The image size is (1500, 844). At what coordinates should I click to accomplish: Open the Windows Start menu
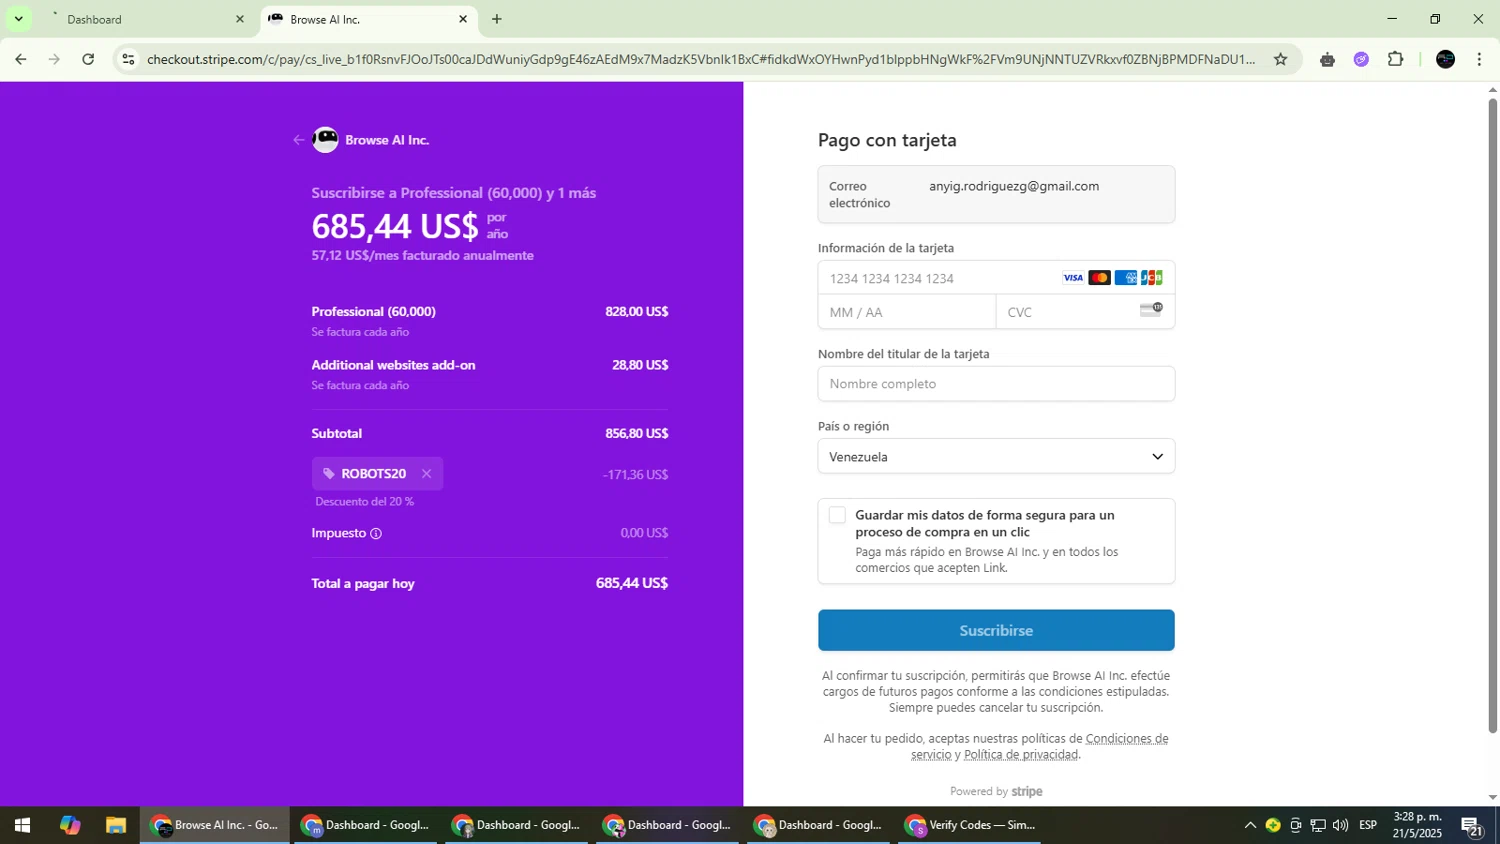click(x=22, y=826)
